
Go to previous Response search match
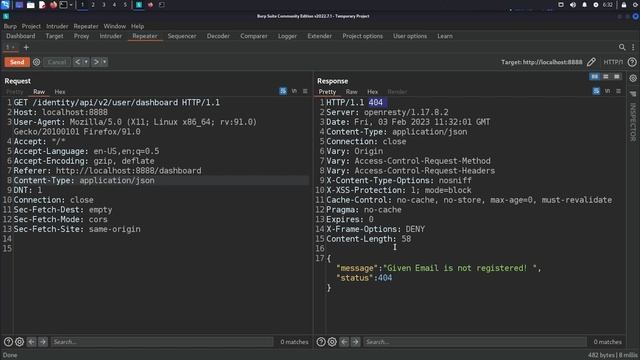pos(344,342)
